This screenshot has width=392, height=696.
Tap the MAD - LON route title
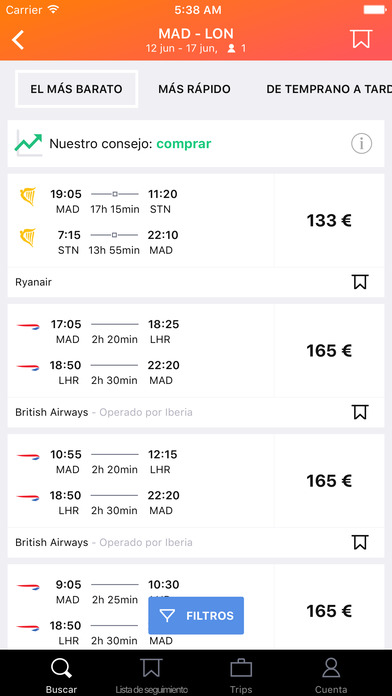[x=196, y=34]
